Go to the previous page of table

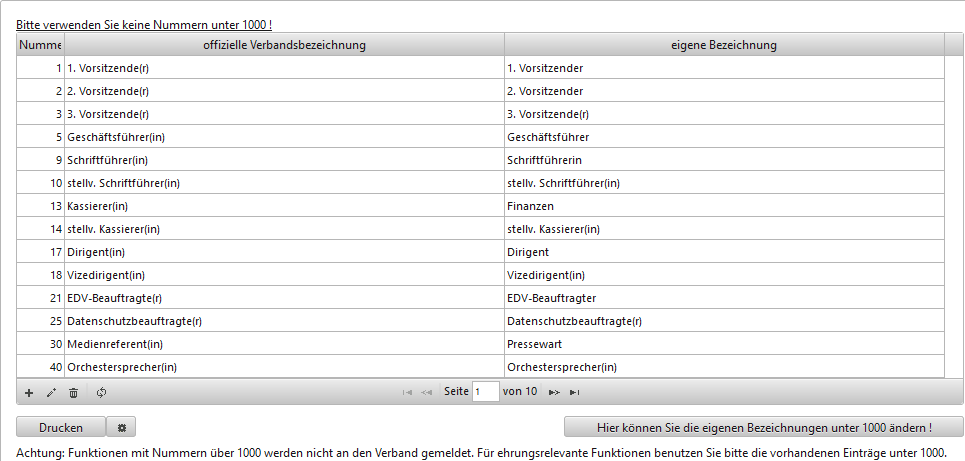(427, 393)
